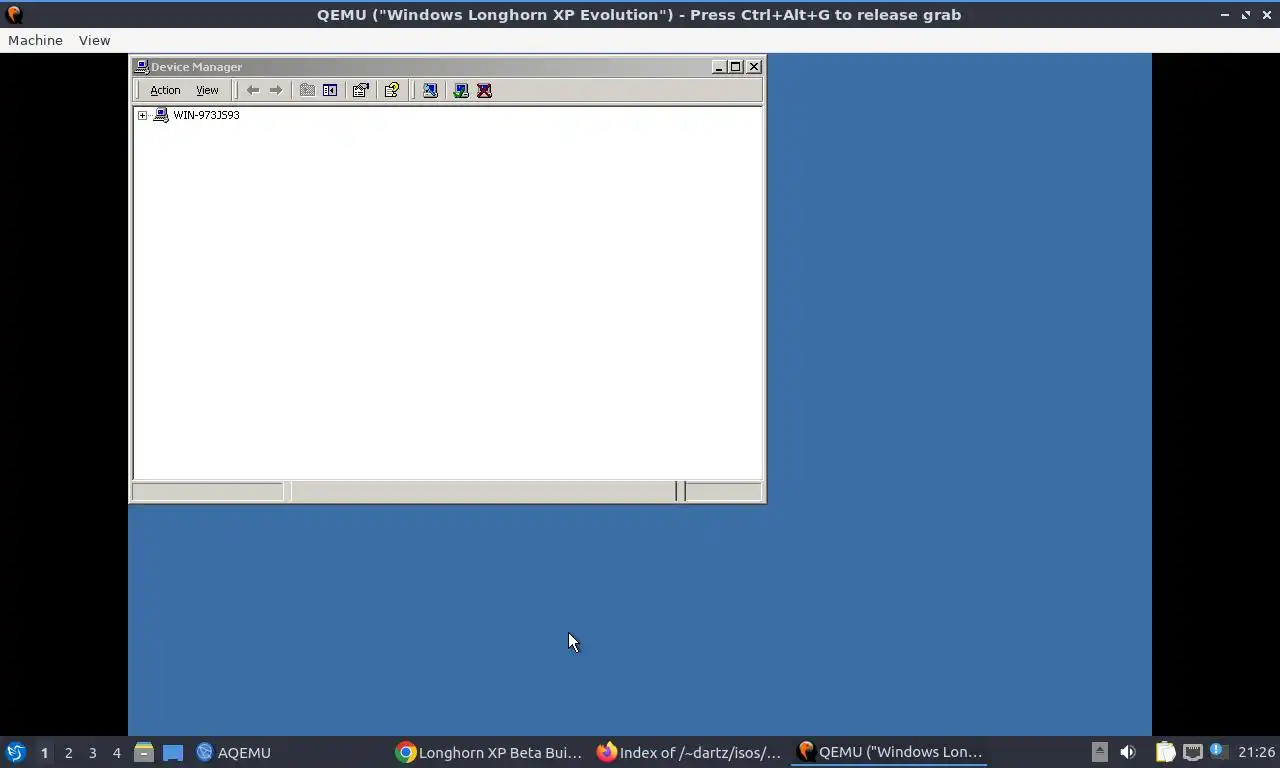
Task: Minimize the Device Manager window
Action: [x=719, y=67]
